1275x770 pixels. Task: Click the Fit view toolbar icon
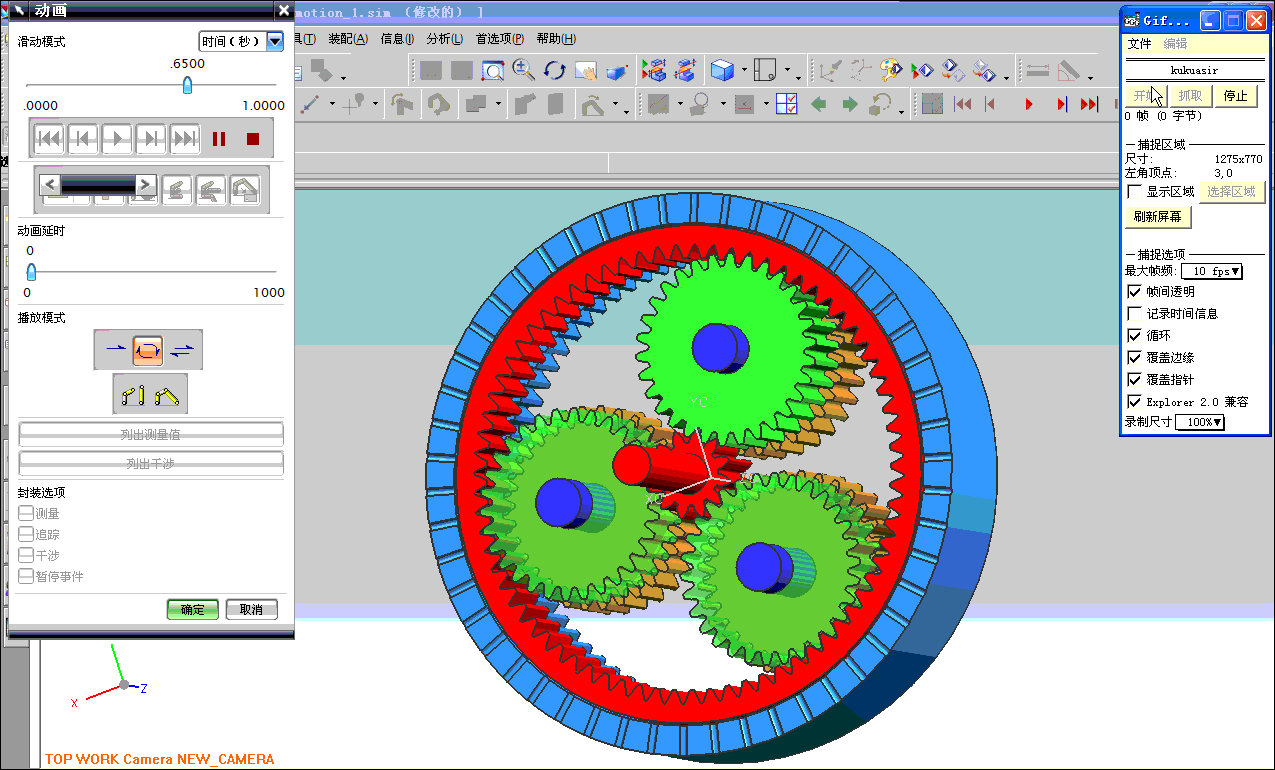[493, 70]
